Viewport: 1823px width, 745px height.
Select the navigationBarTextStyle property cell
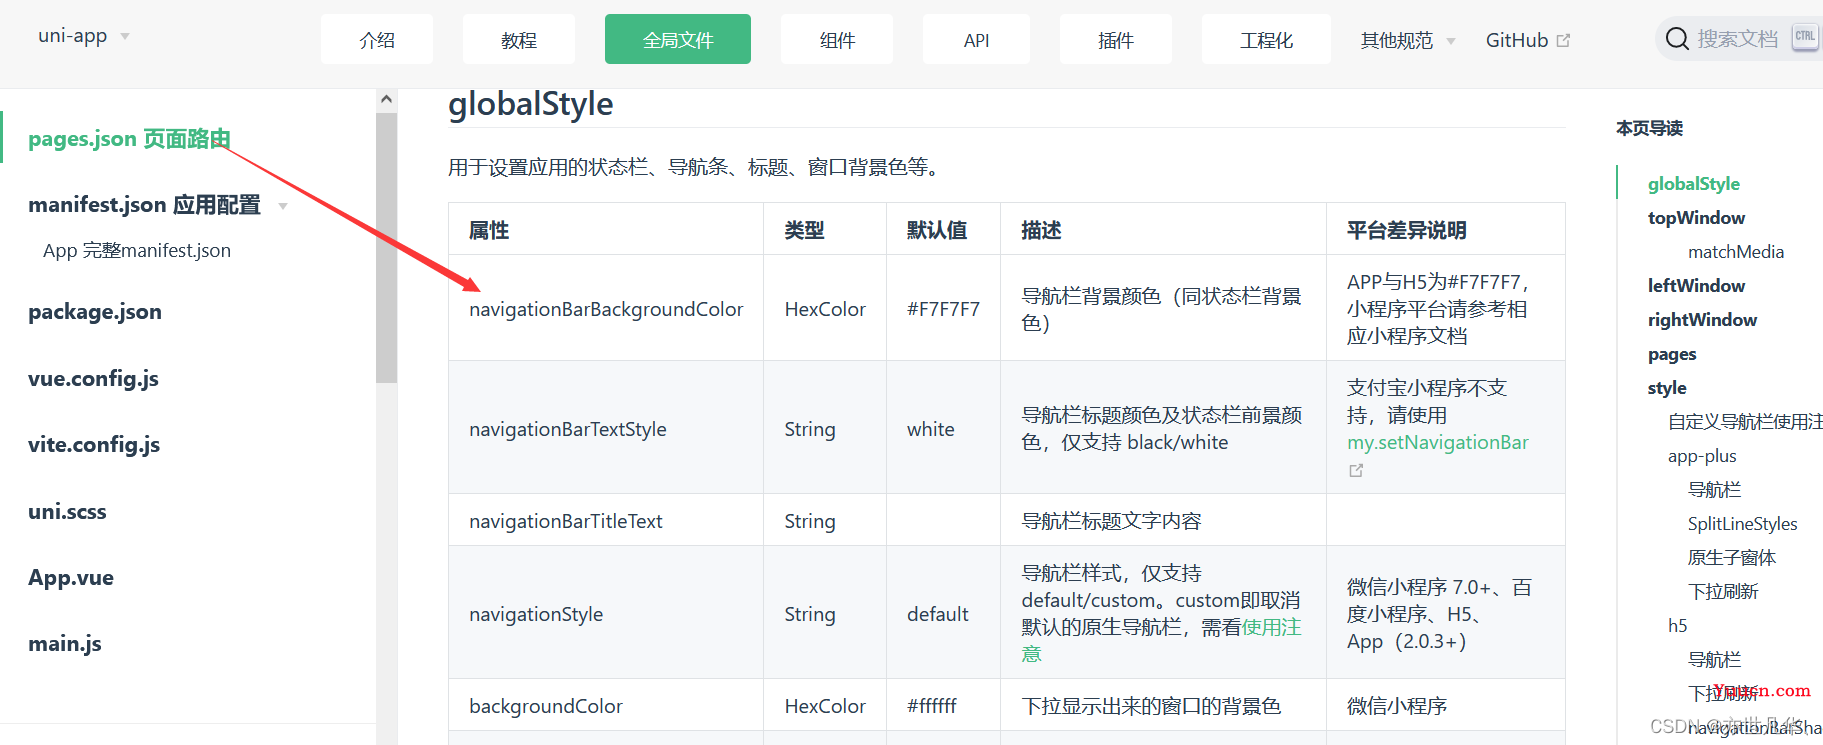(606, 427)
